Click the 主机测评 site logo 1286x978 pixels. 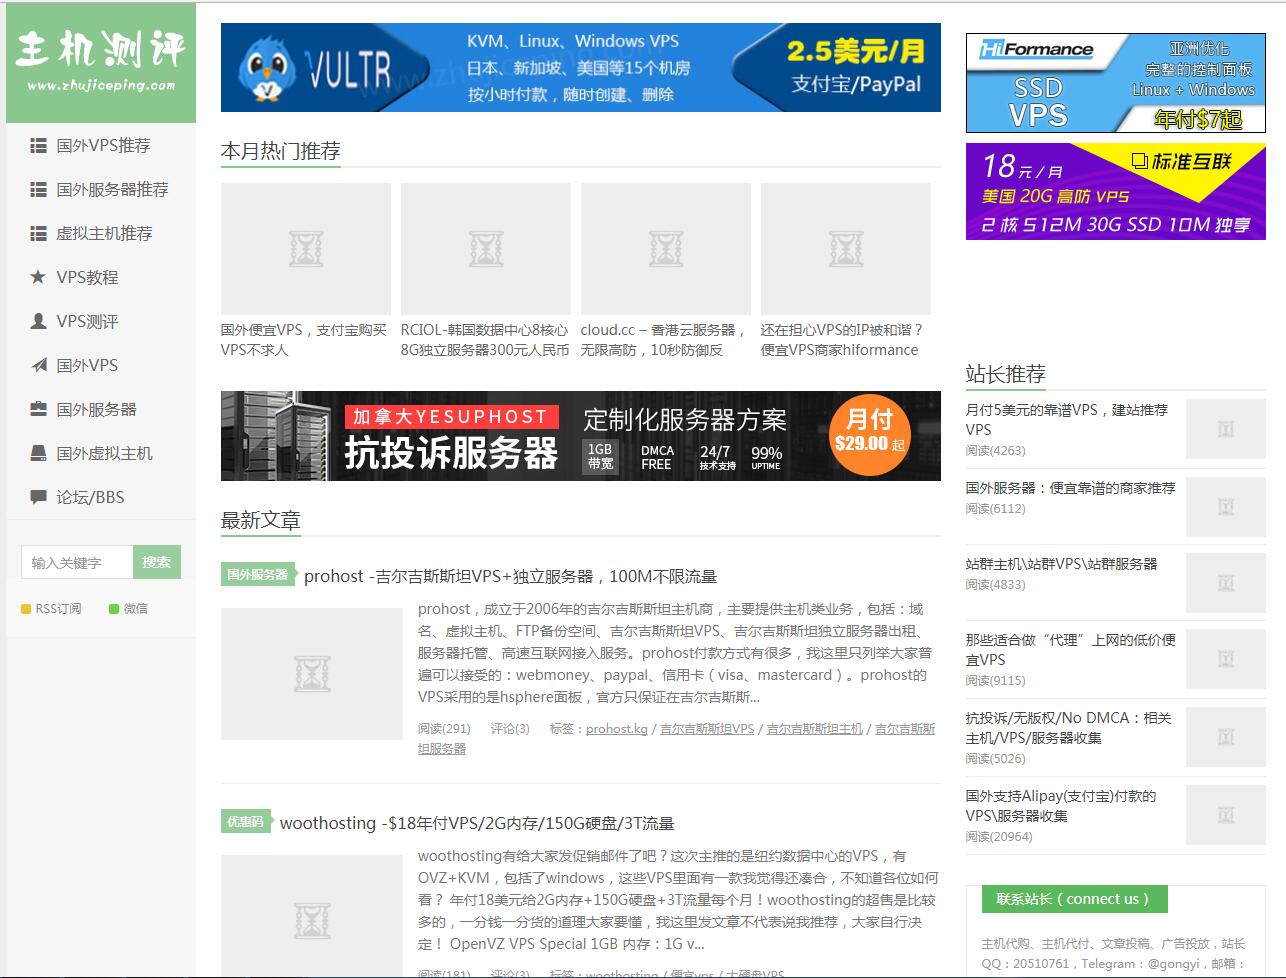[x=101, y=62]
